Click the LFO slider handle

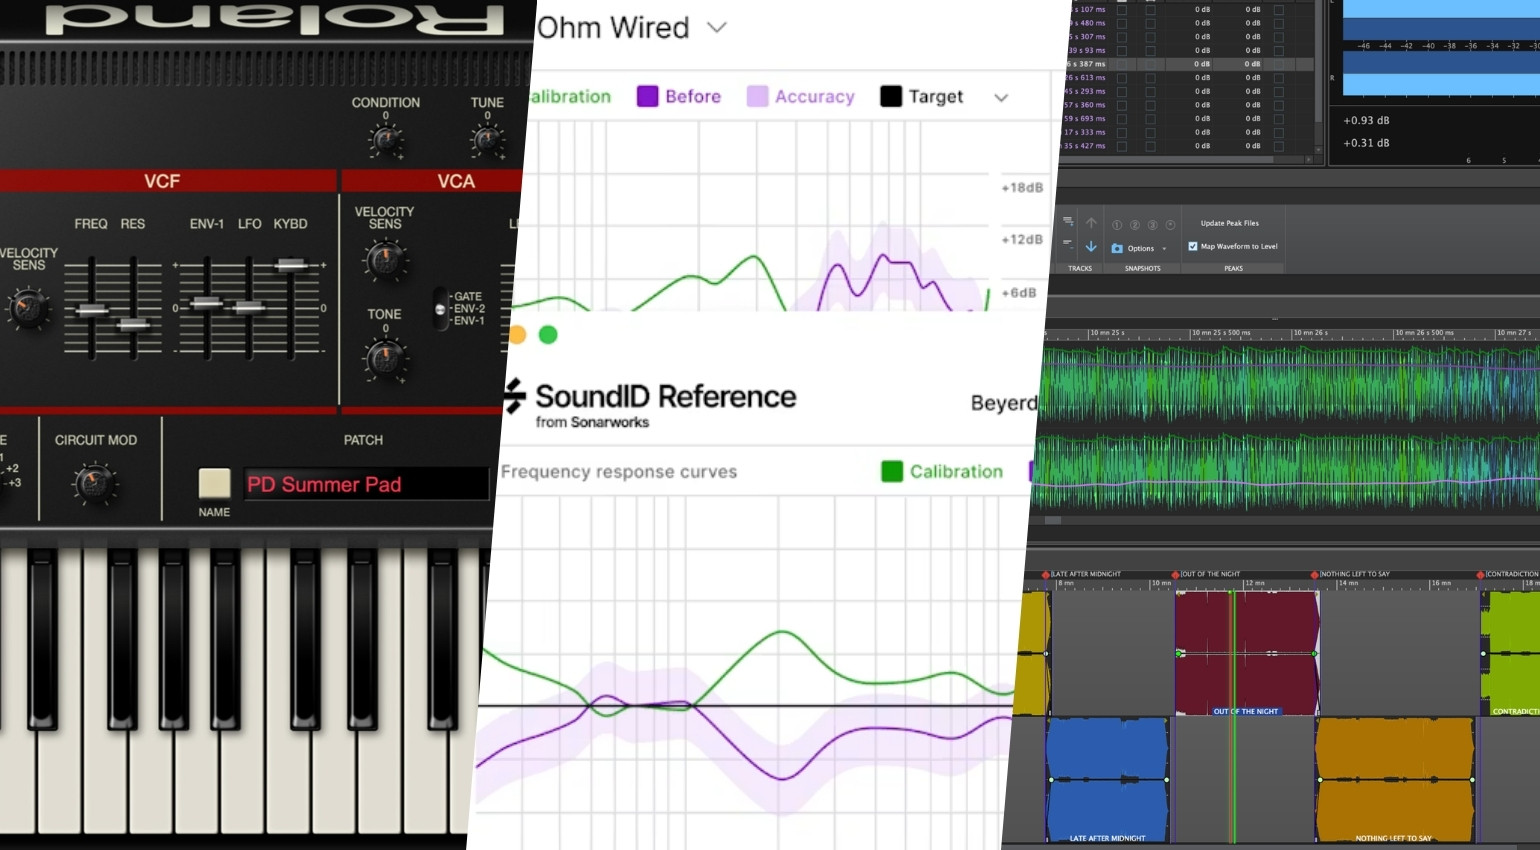pyautogui.click(x=249, y=307)
